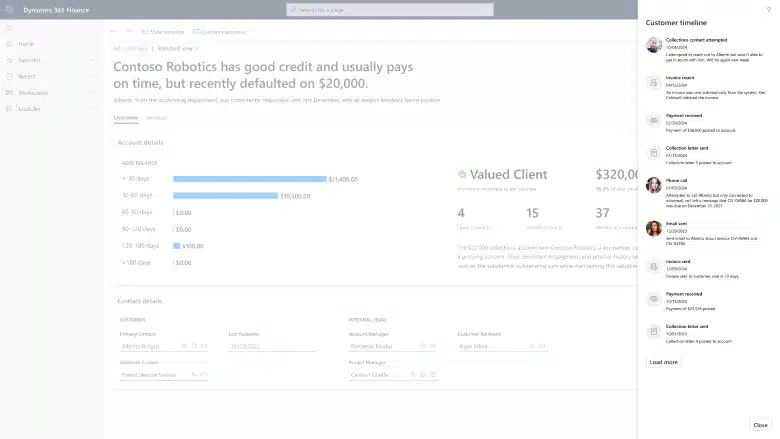Click Collections contact attempted title
780x439 pixels.
click(696, 40)
